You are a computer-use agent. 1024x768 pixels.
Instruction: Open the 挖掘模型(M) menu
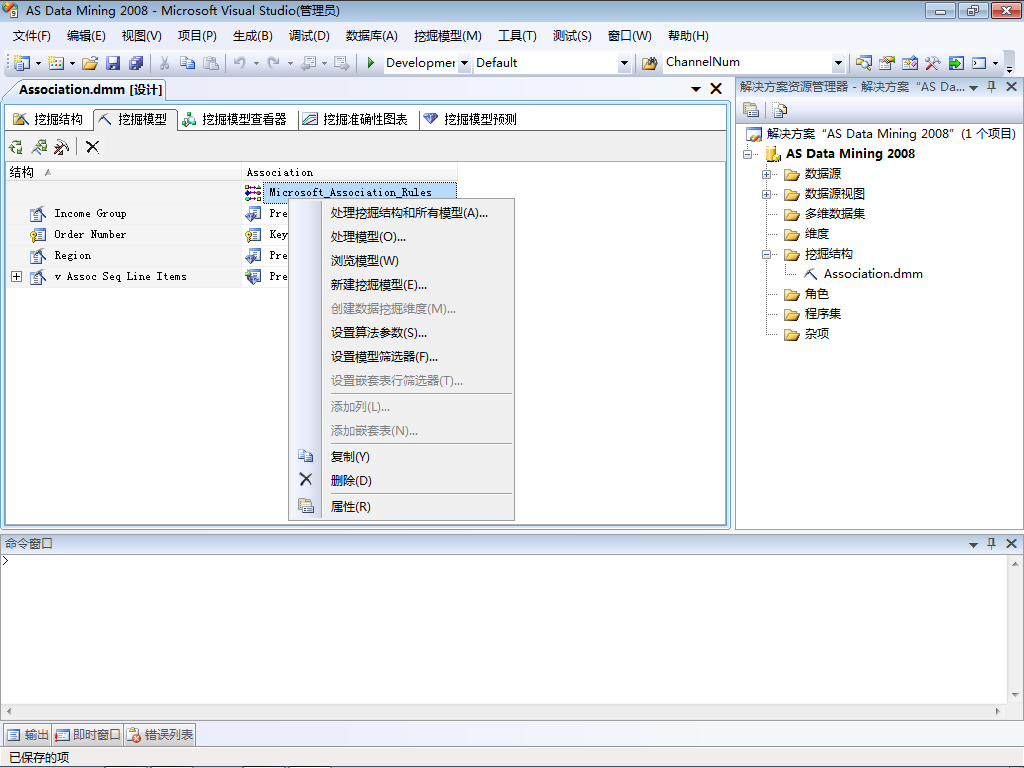tap(447, 36)
